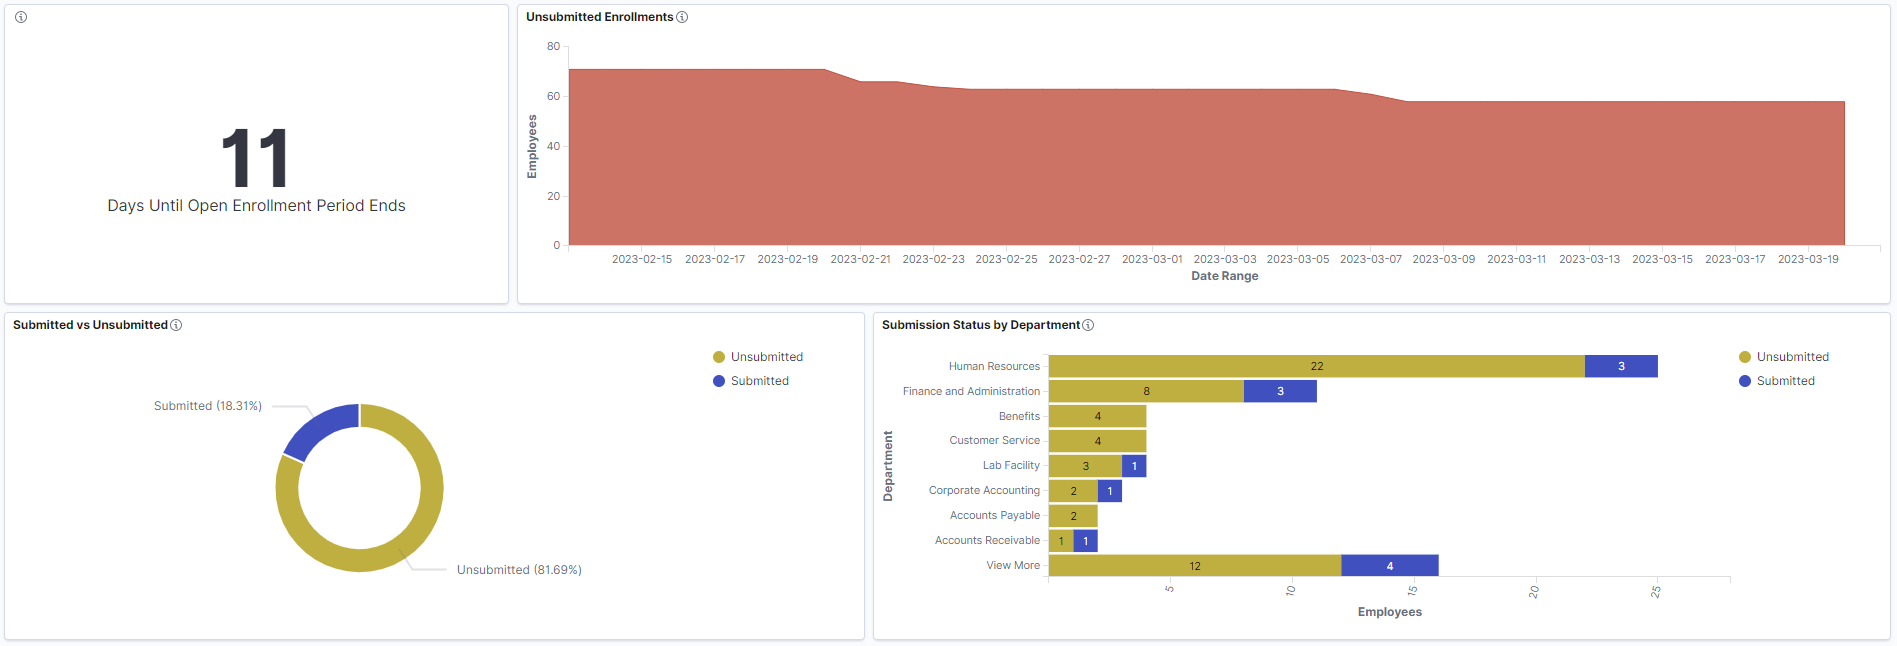The height and width of the screenshot is (646, 1897).
Task: Click the Submission Status by Department title
Action: [981, 325]
